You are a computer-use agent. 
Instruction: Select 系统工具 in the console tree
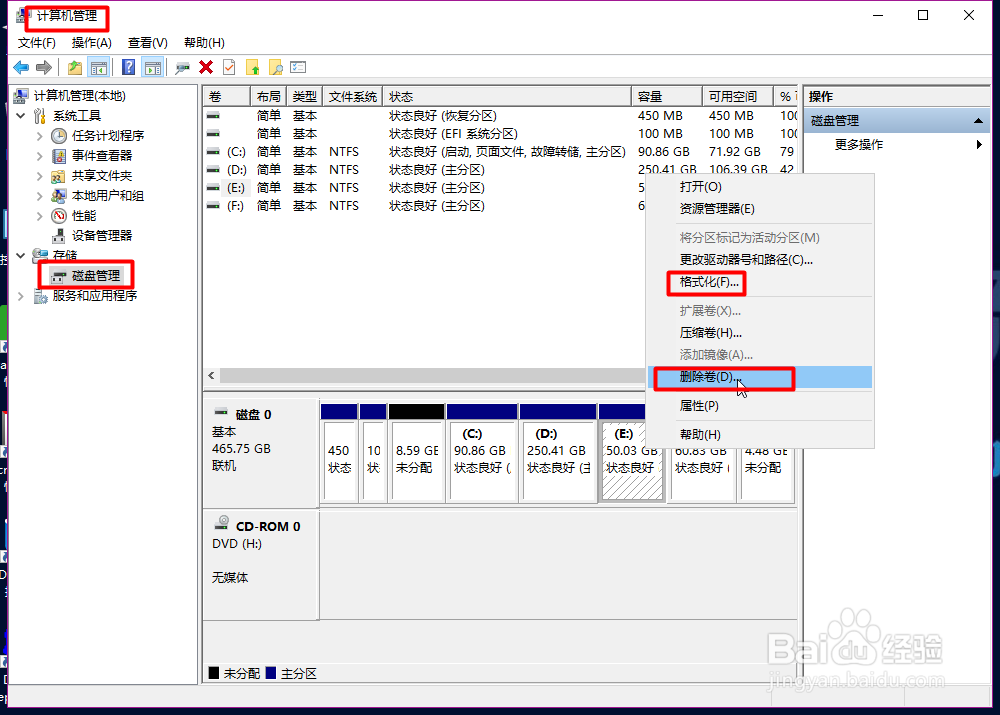click(x=77, y=115)
